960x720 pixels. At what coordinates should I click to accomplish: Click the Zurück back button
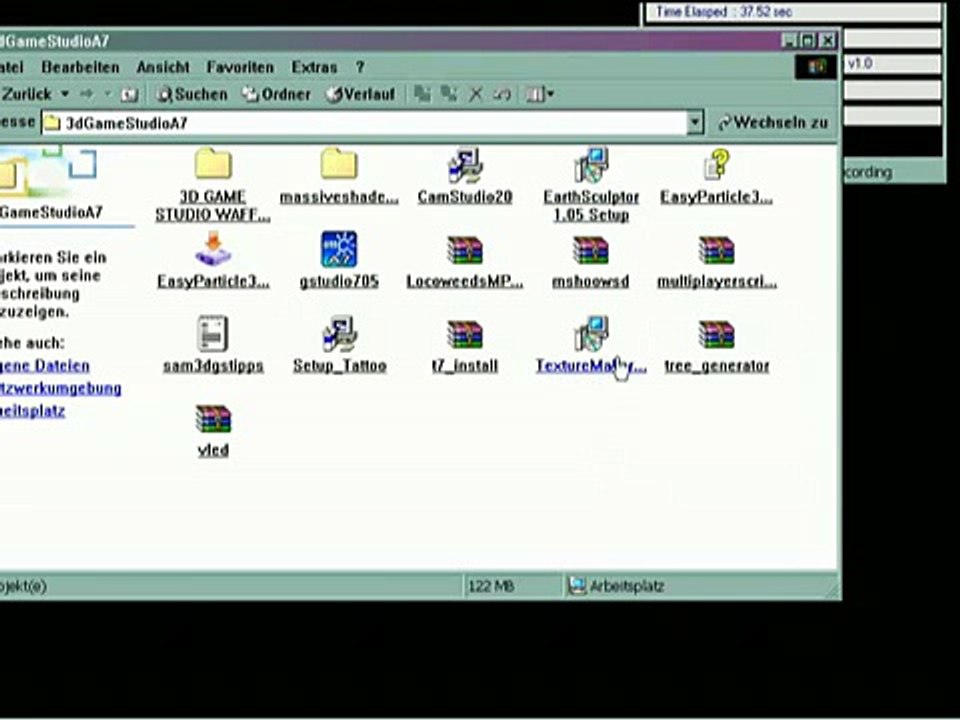(x=26, y=94)
